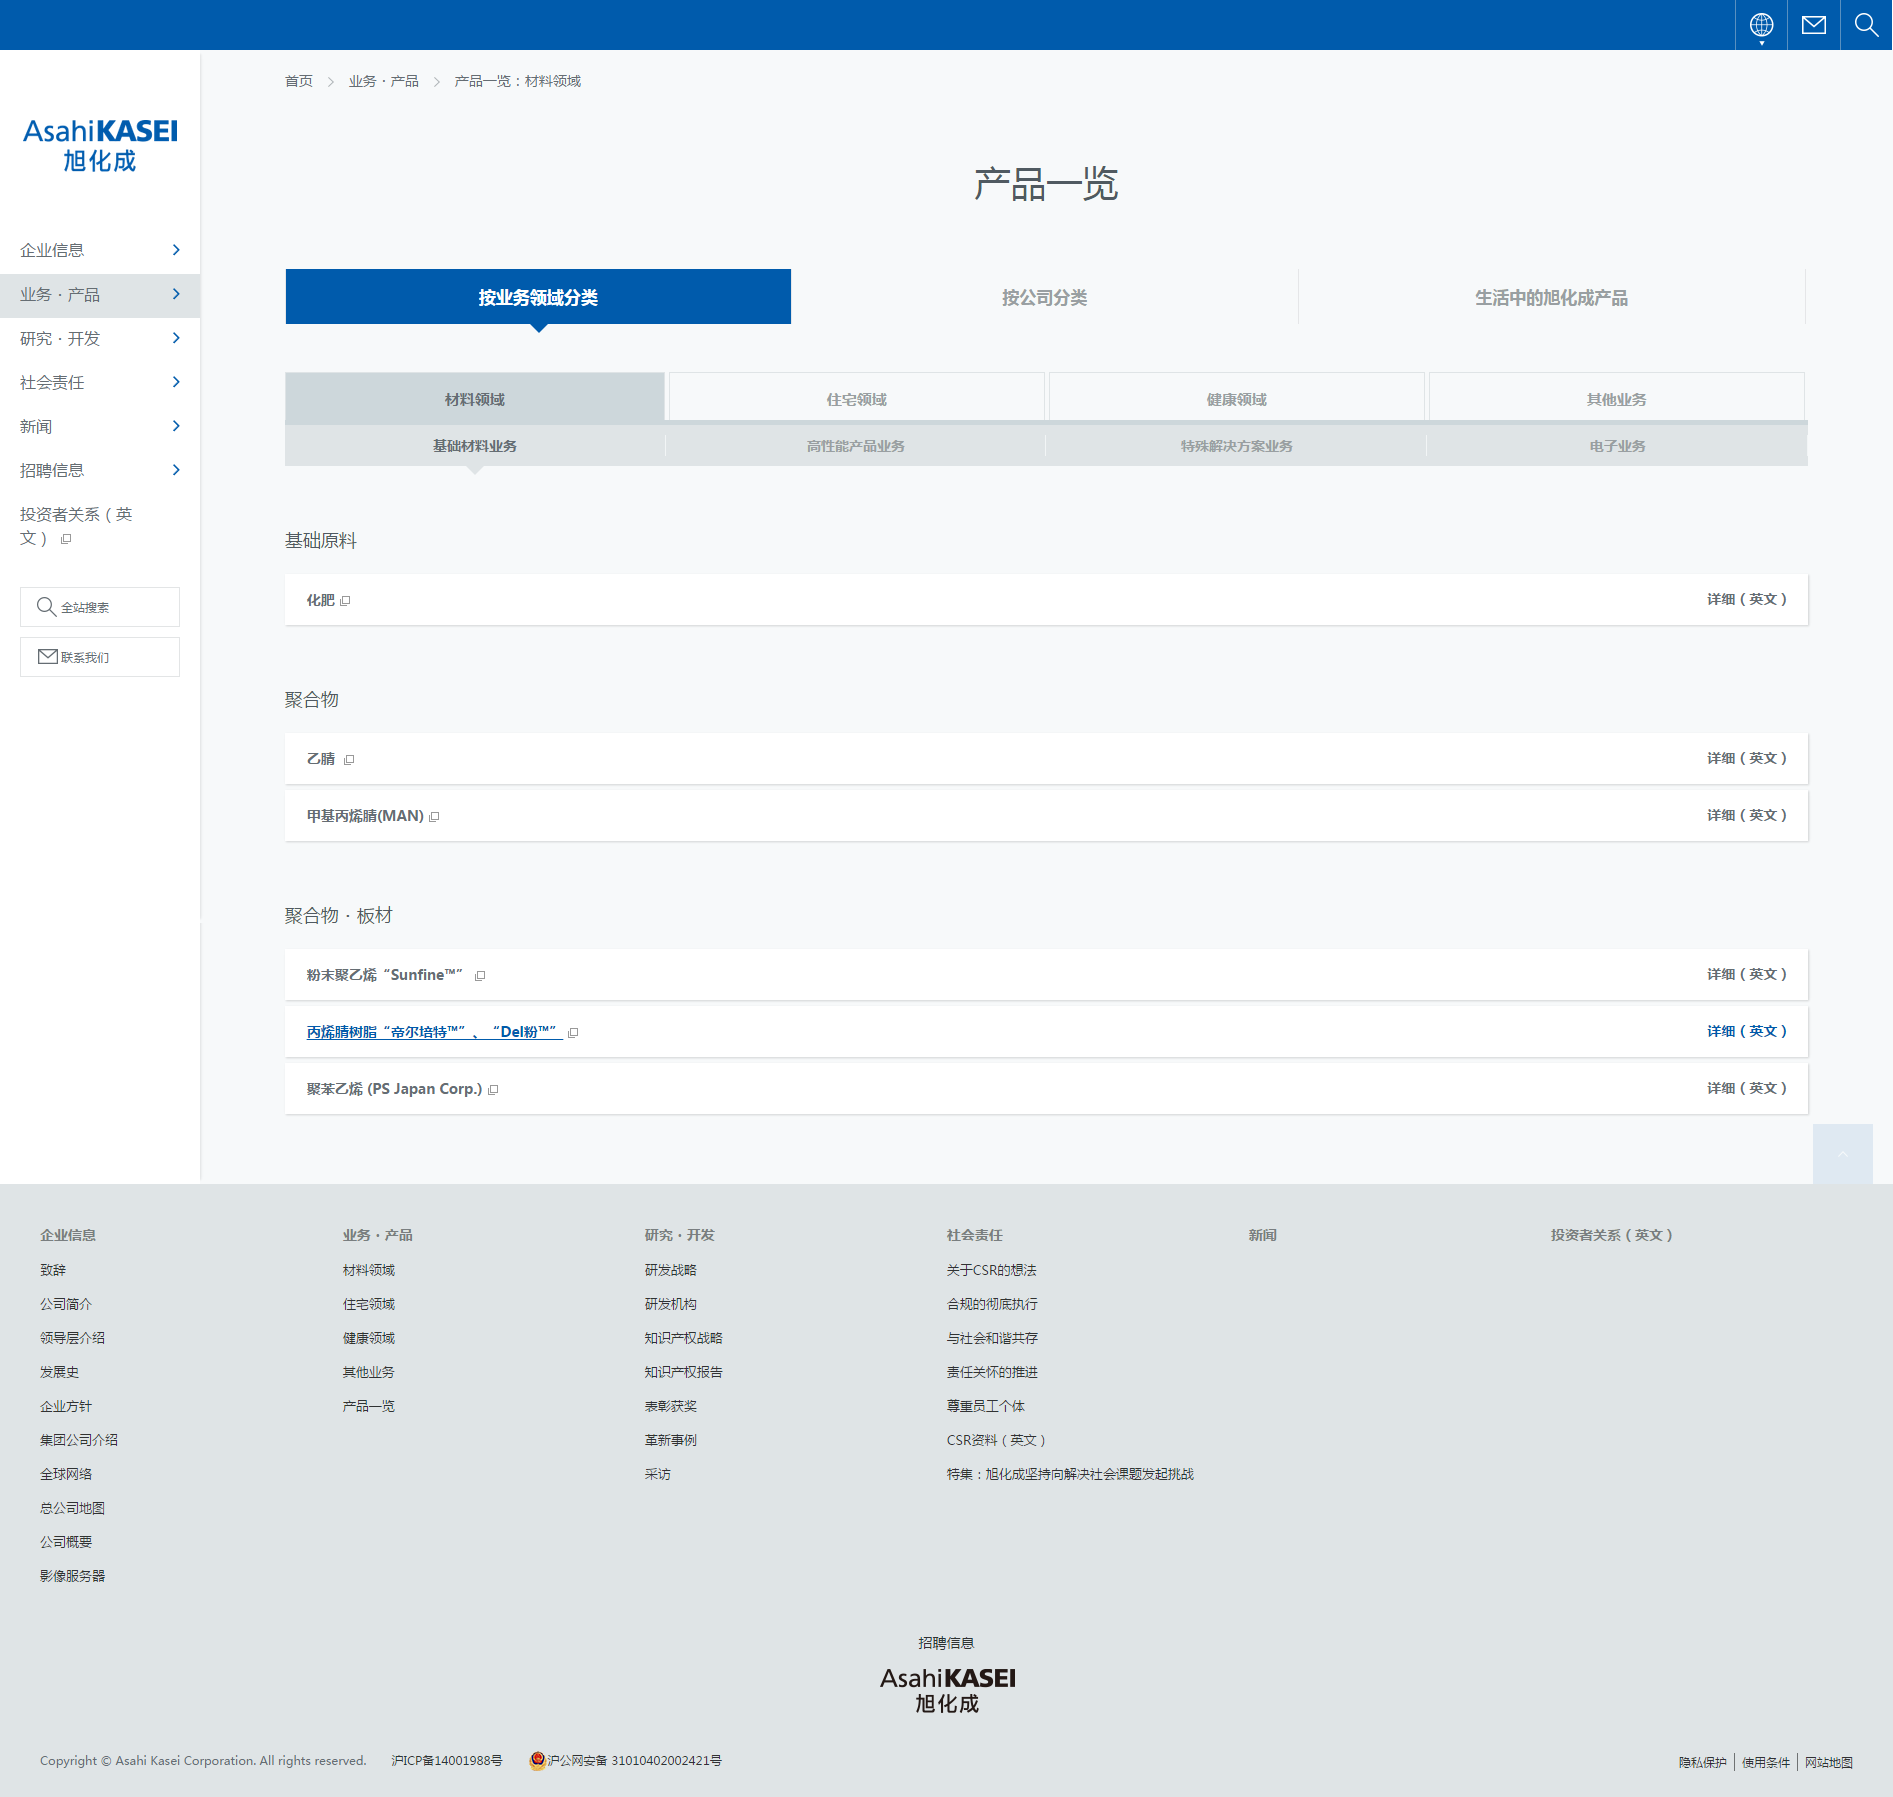The width and height of the screenshot is (1893, 1797).
Task: Click the 全站搜索 search field
Action: tap(100, 607)
